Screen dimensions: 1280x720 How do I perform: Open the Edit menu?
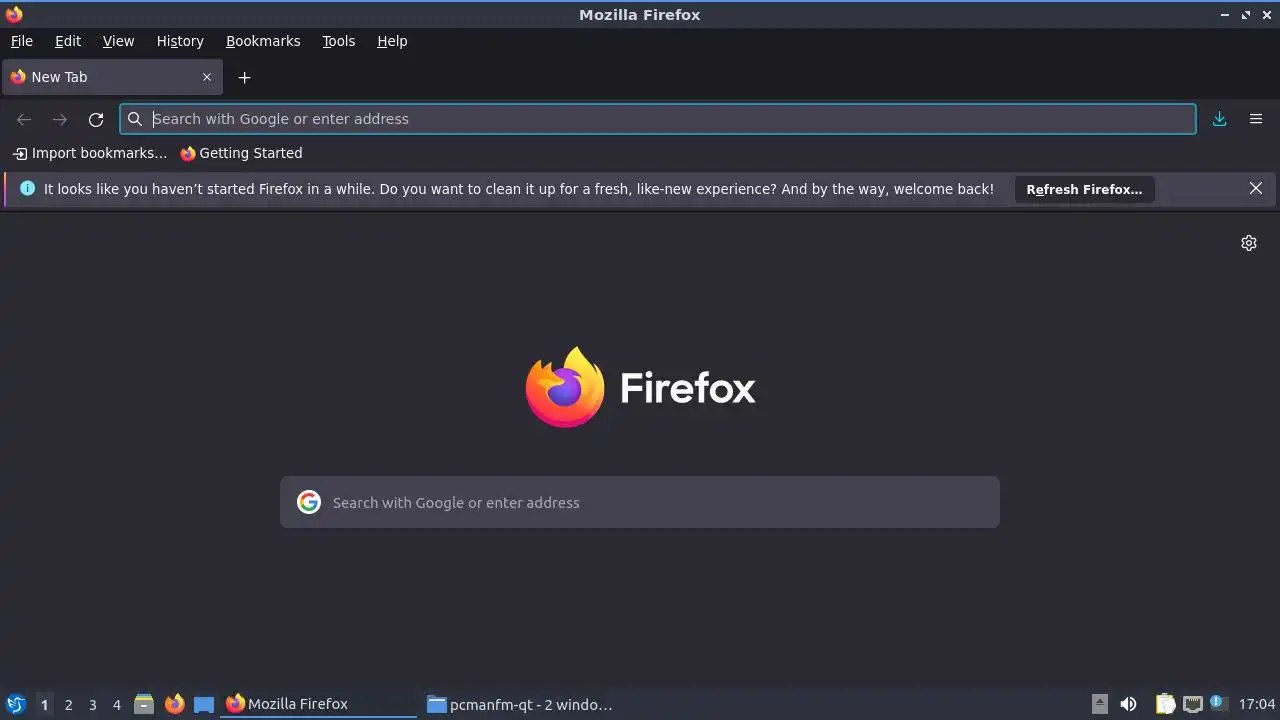(x=68, y=41)
